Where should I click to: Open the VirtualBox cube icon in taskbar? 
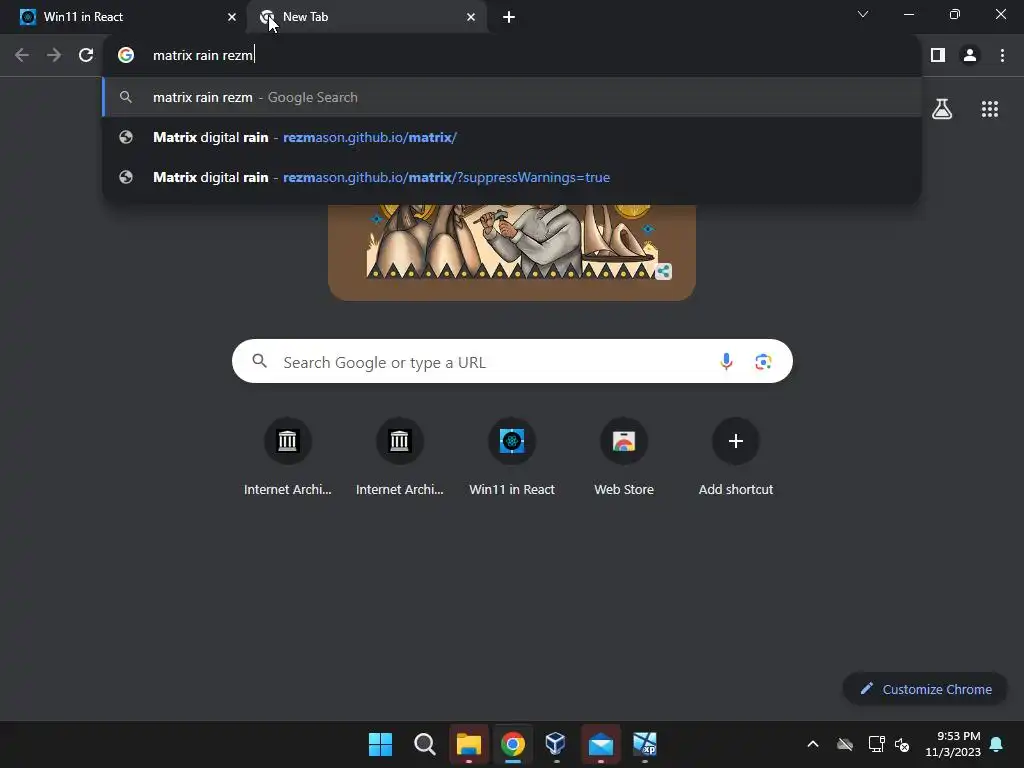click(556, 744)
